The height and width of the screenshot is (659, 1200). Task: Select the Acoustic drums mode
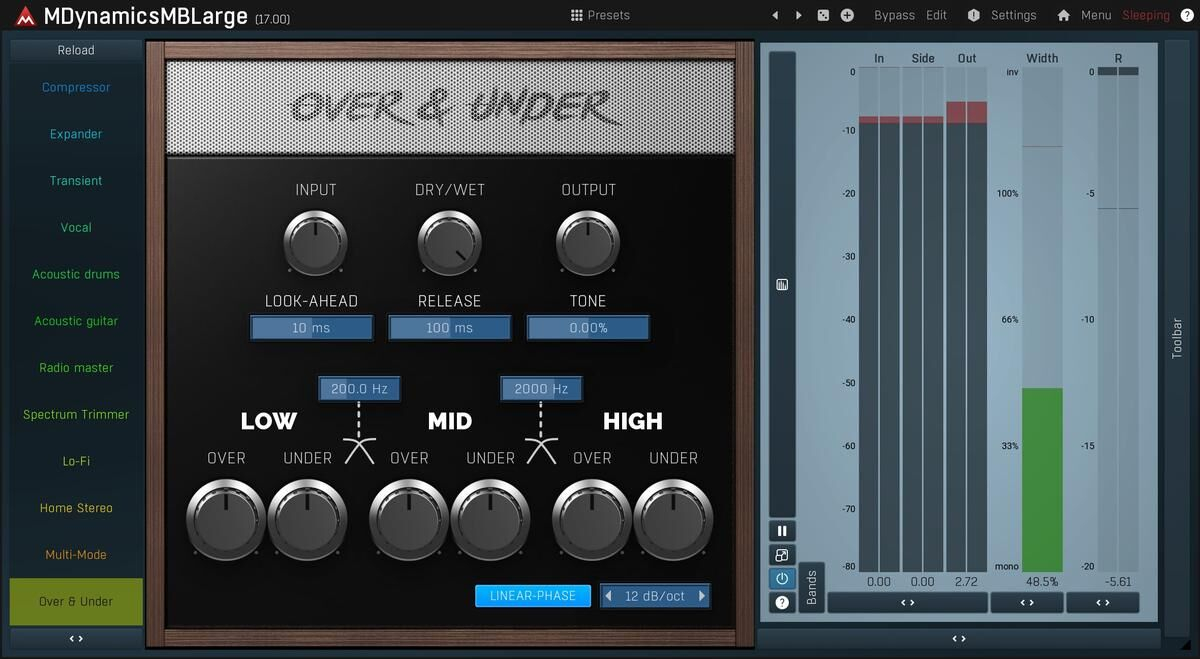(76, 274)
